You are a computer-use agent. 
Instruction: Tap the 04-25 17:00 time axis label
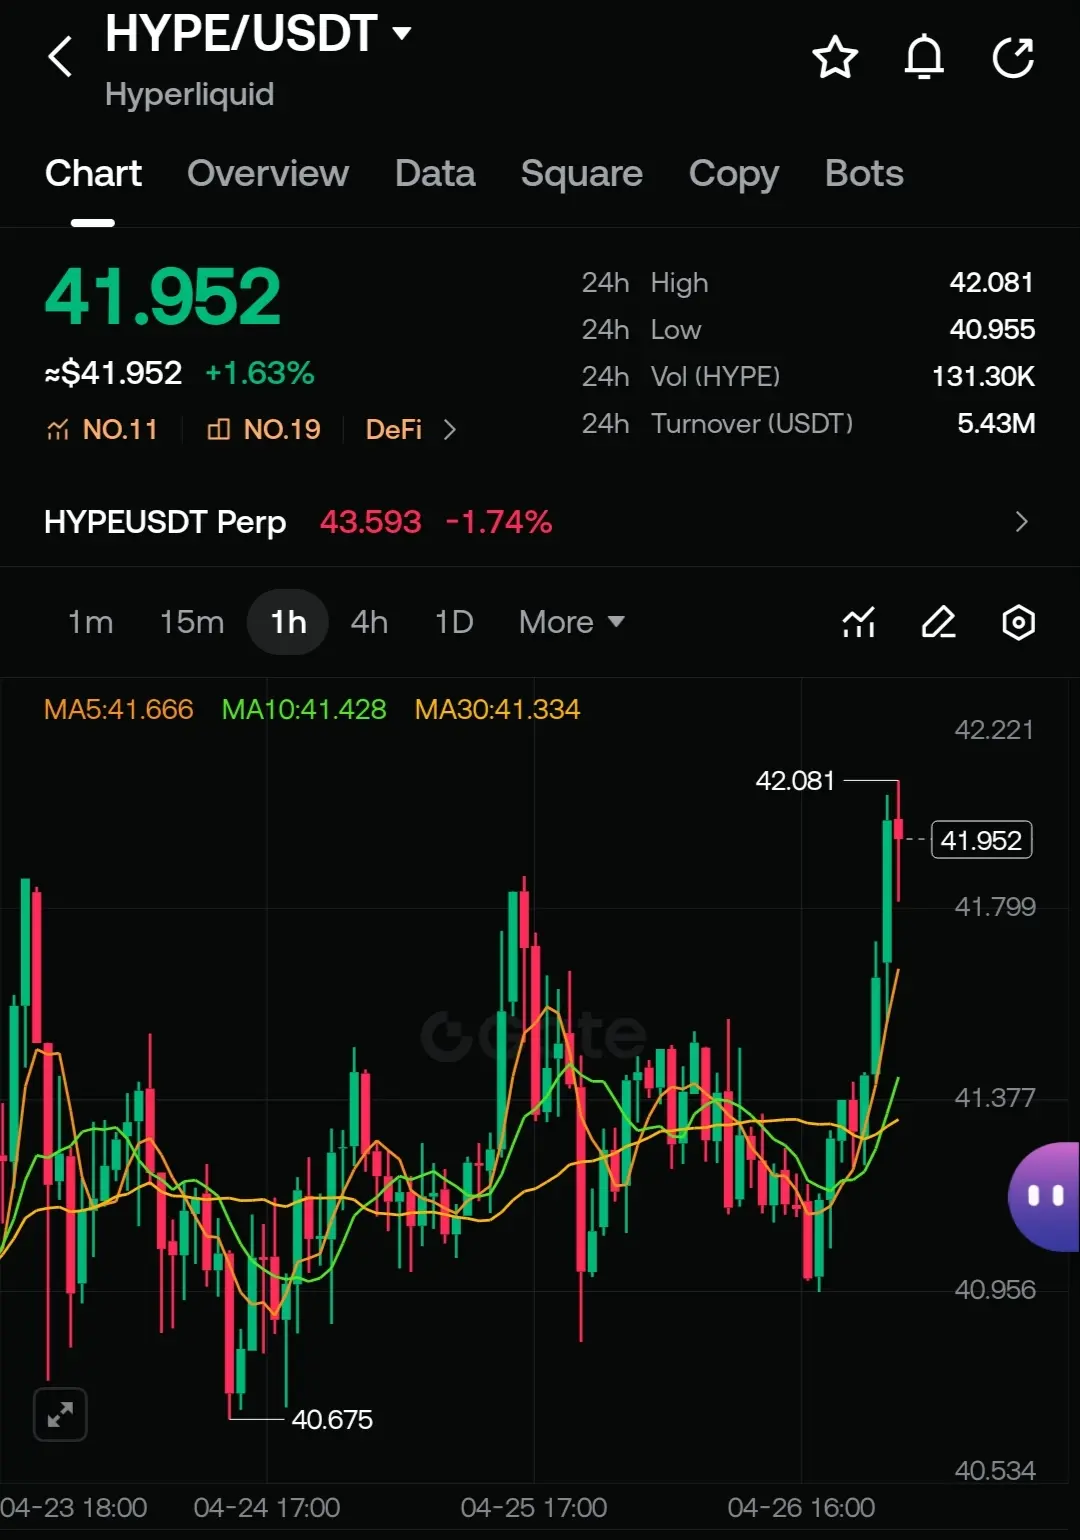(x=534, y=1507)
